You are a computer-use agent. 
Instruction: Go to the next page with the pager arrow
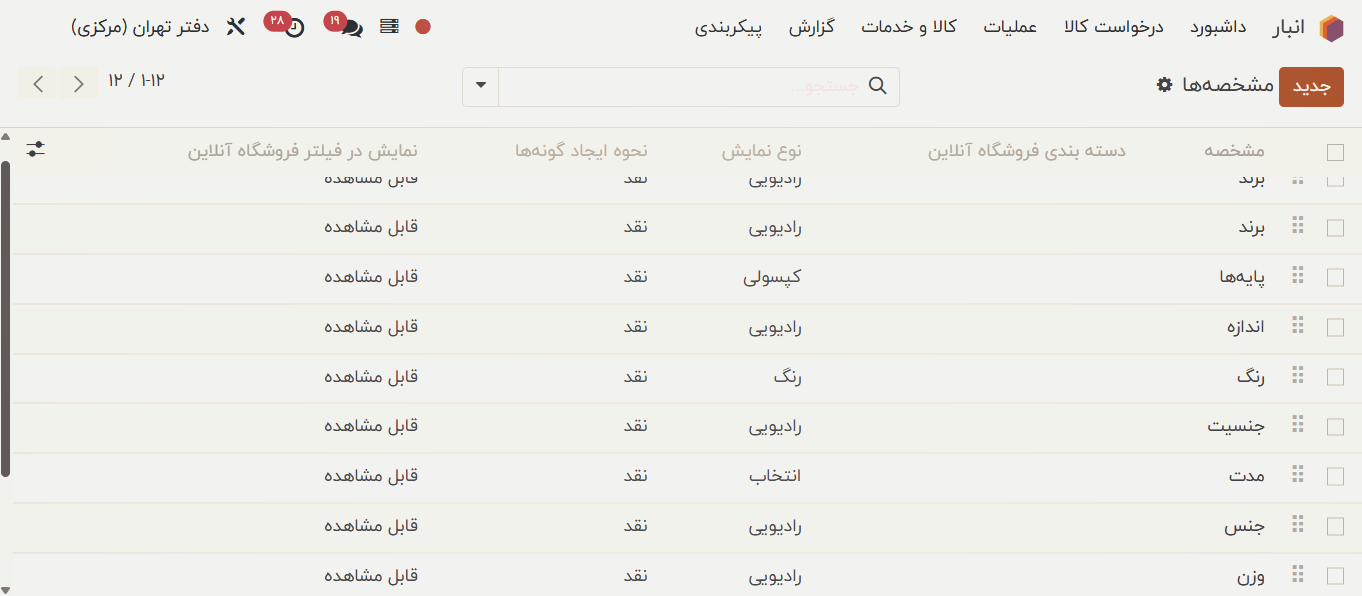(79, 84)
